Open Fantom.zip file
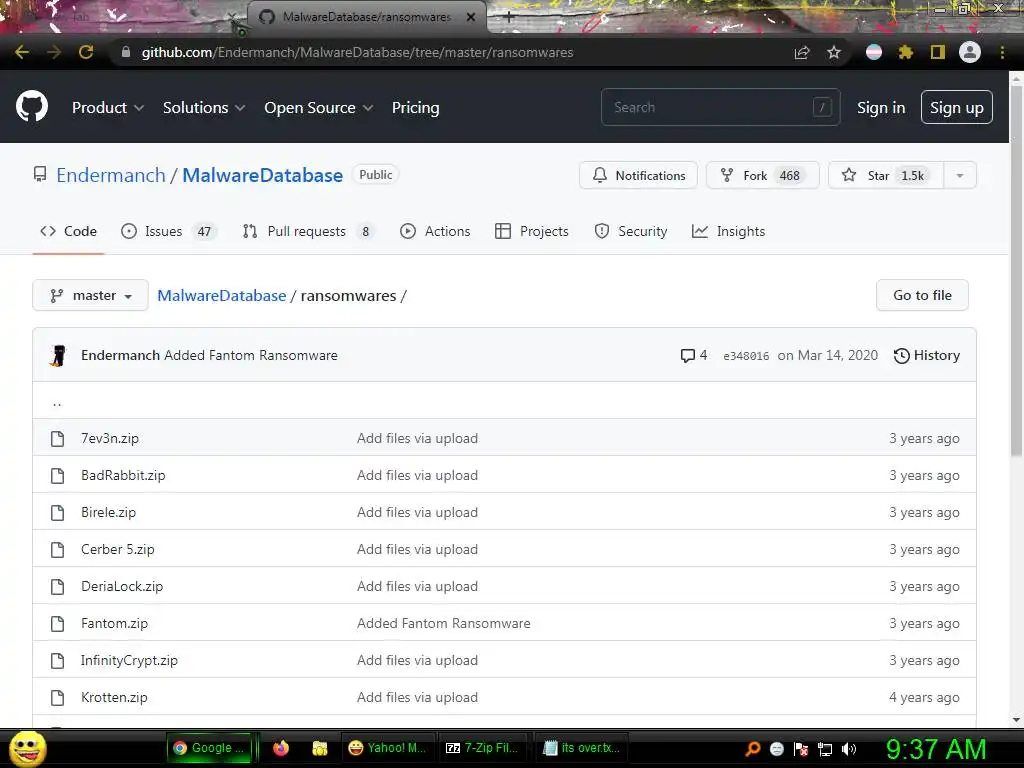Viewport: 1024px width, 768px height. [114, 624]
